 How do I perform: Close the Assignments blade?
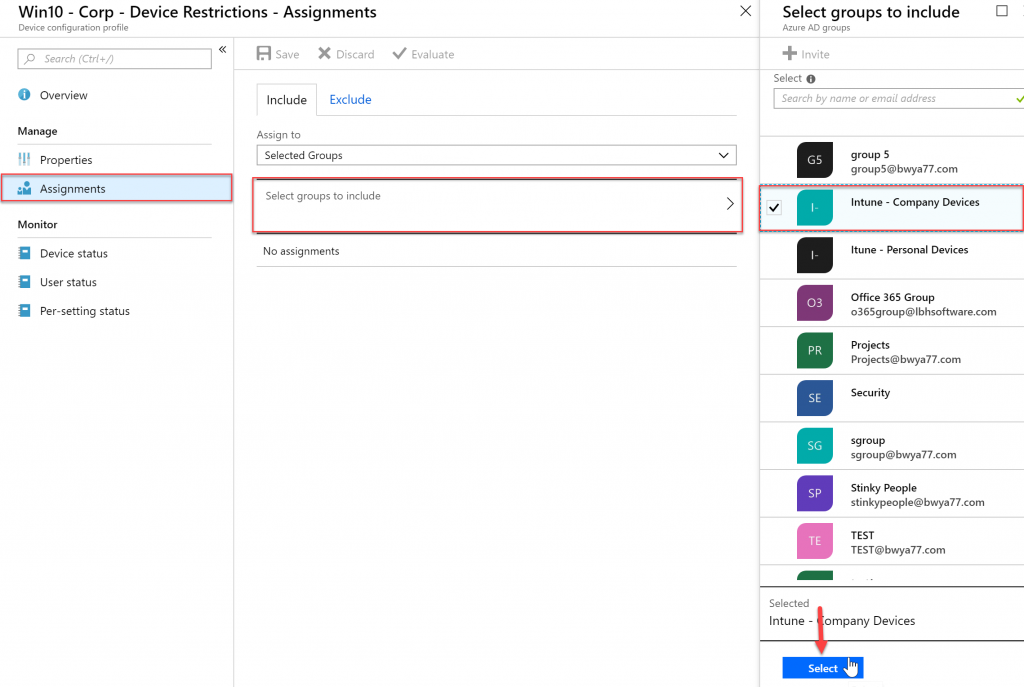click(x=745, y=10)
